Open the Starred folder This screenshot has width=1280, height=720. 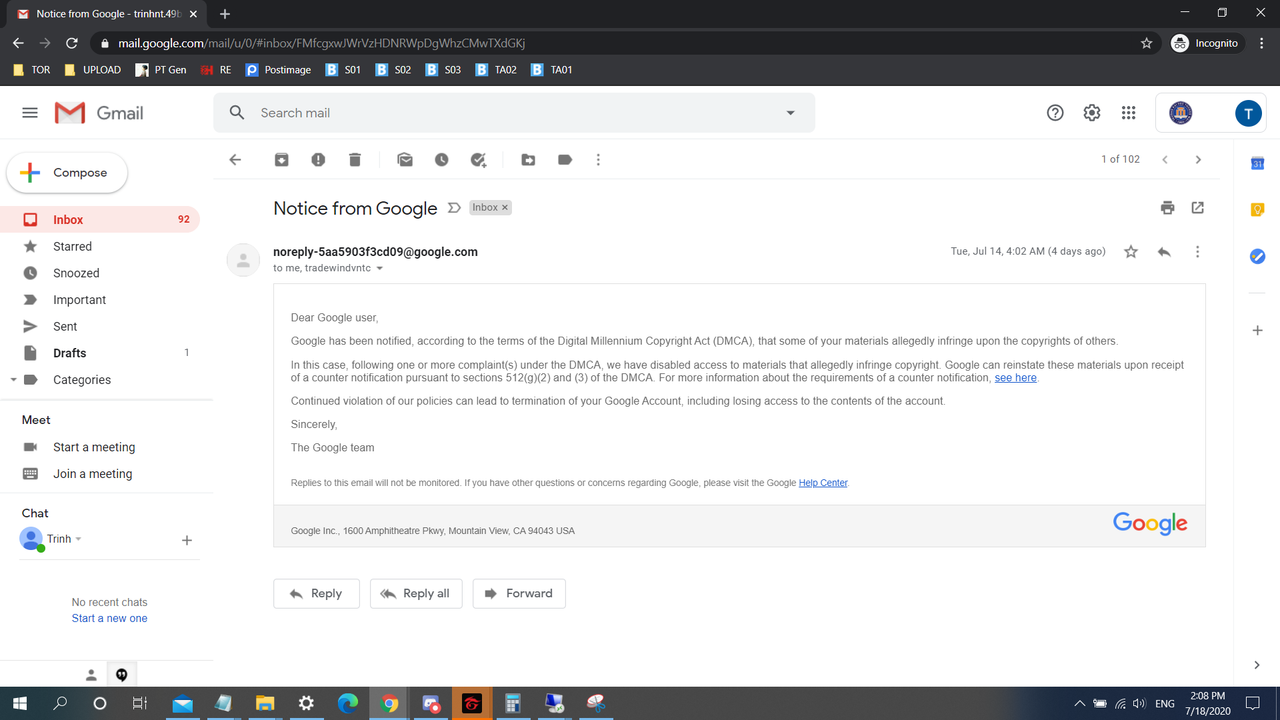[100, 246]
